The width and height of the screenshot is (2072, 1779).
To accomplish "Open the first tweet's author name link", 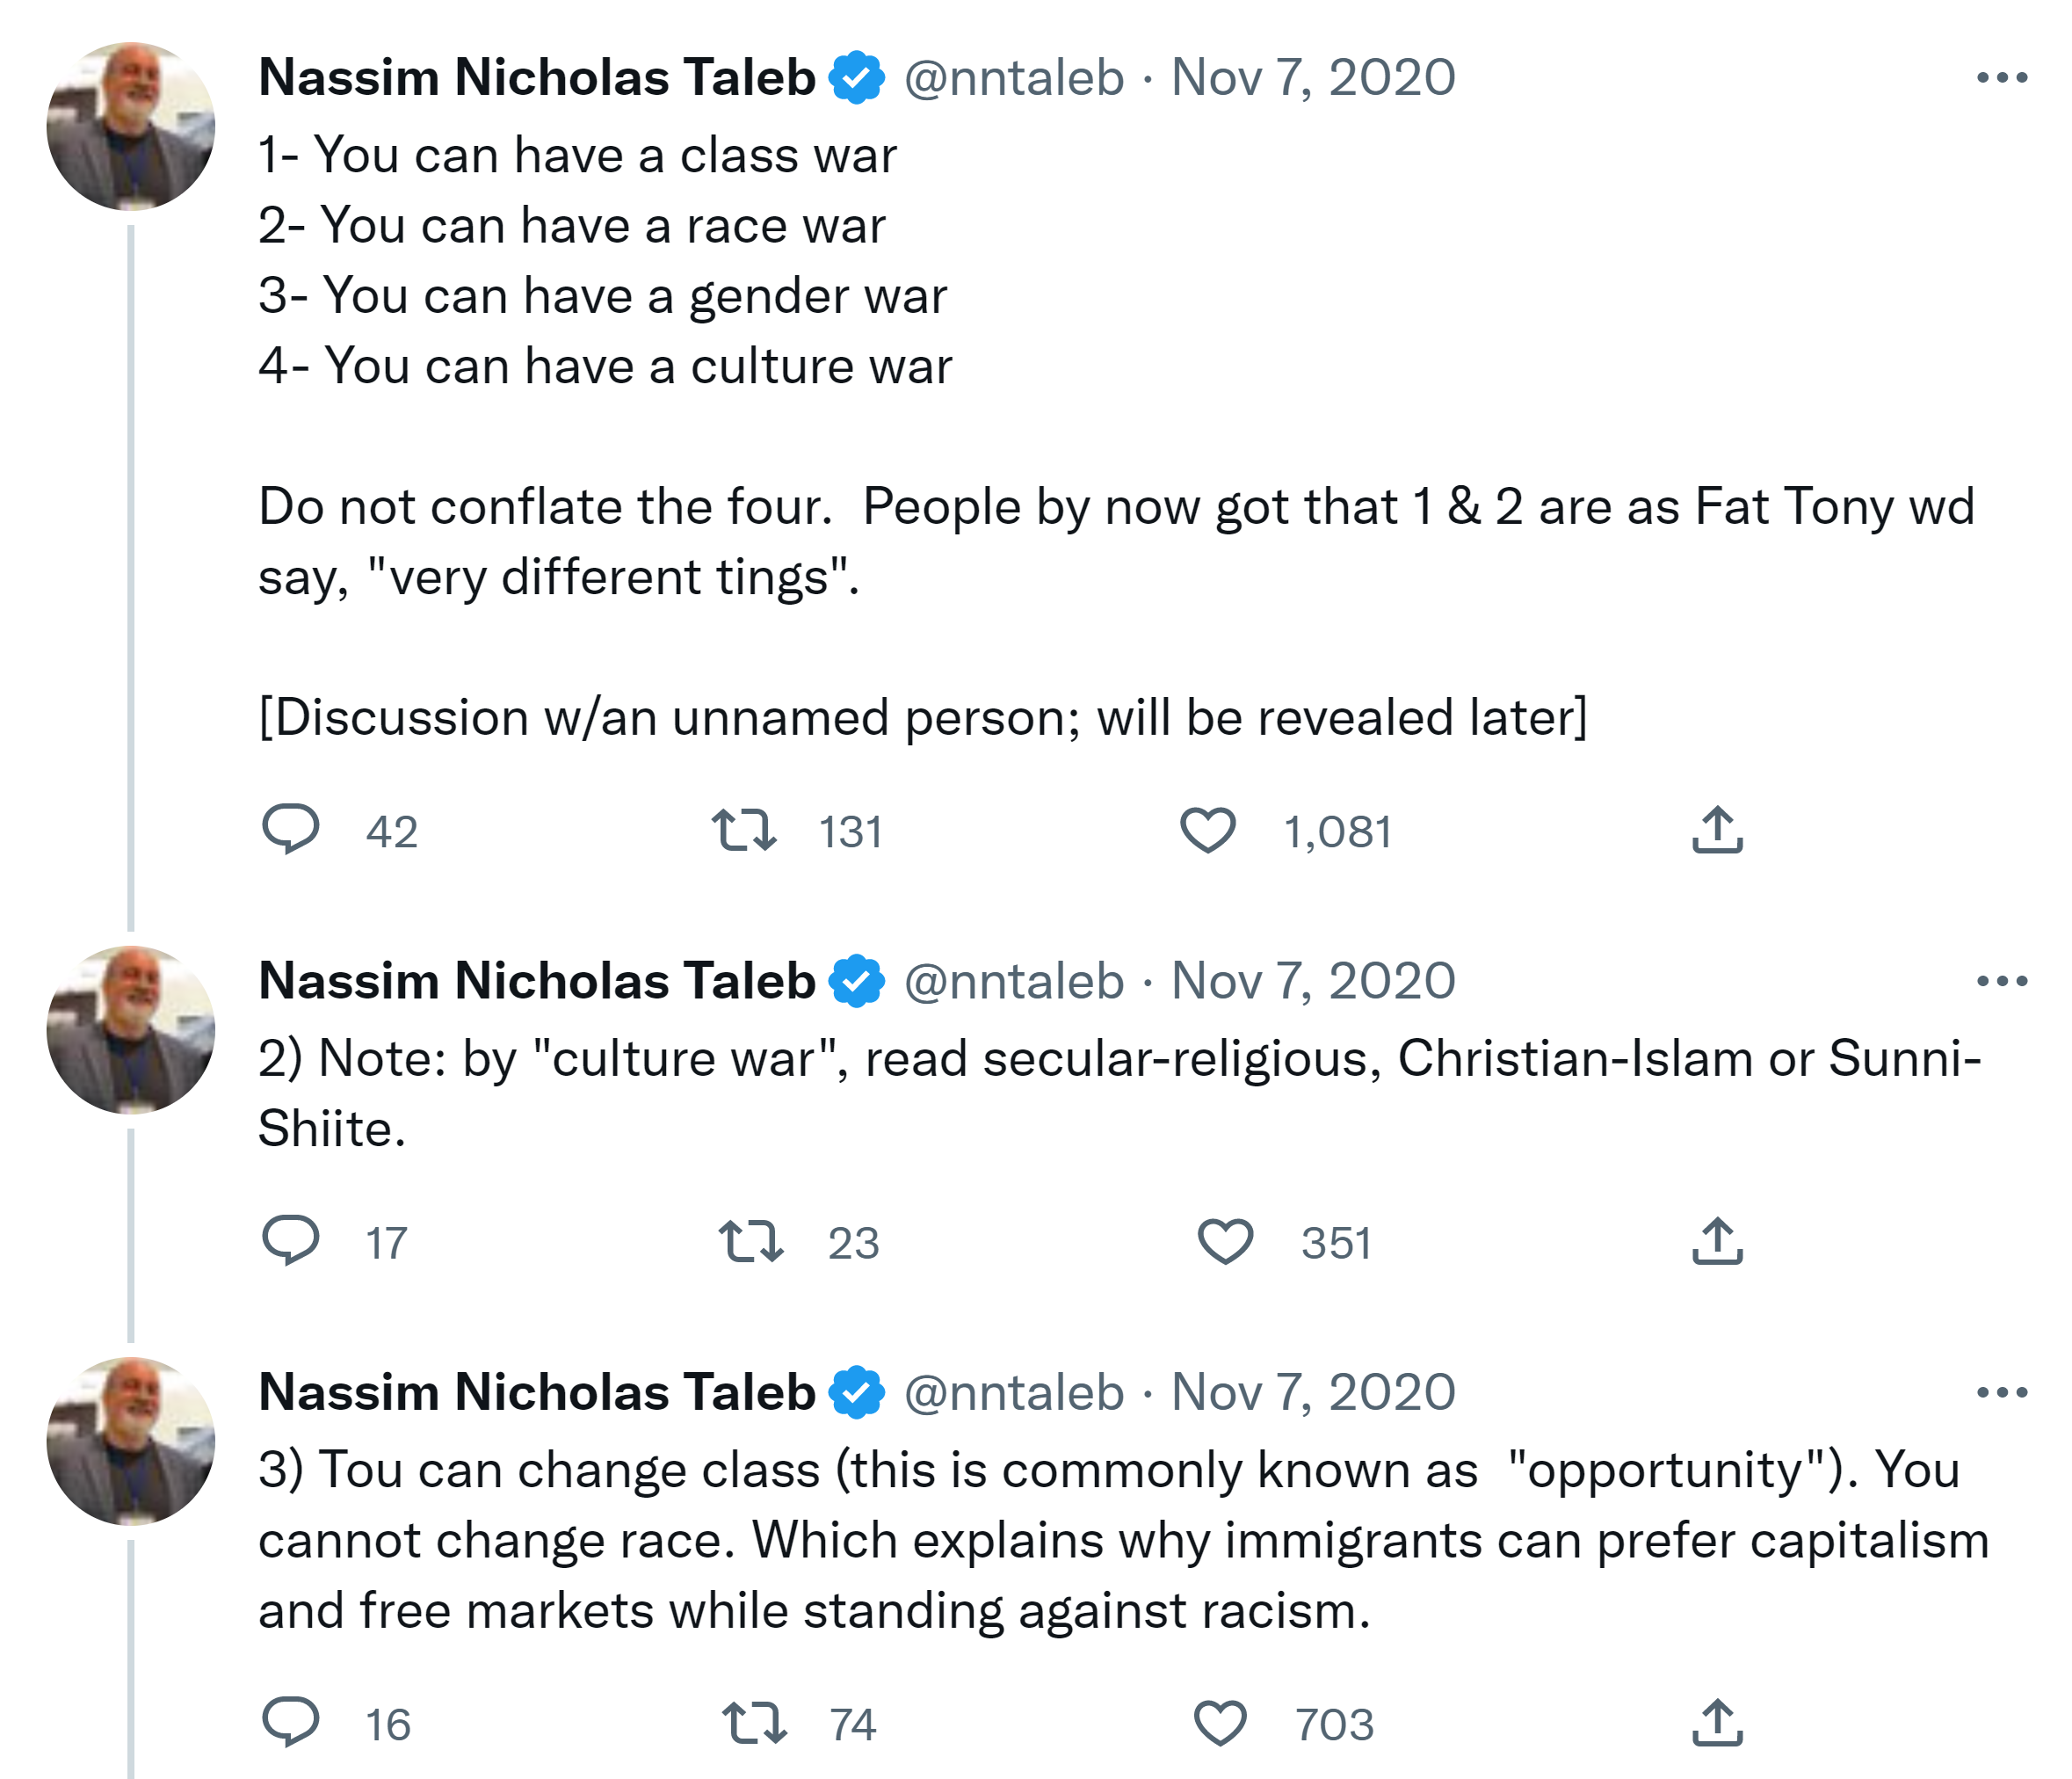I will pos(537,78).
